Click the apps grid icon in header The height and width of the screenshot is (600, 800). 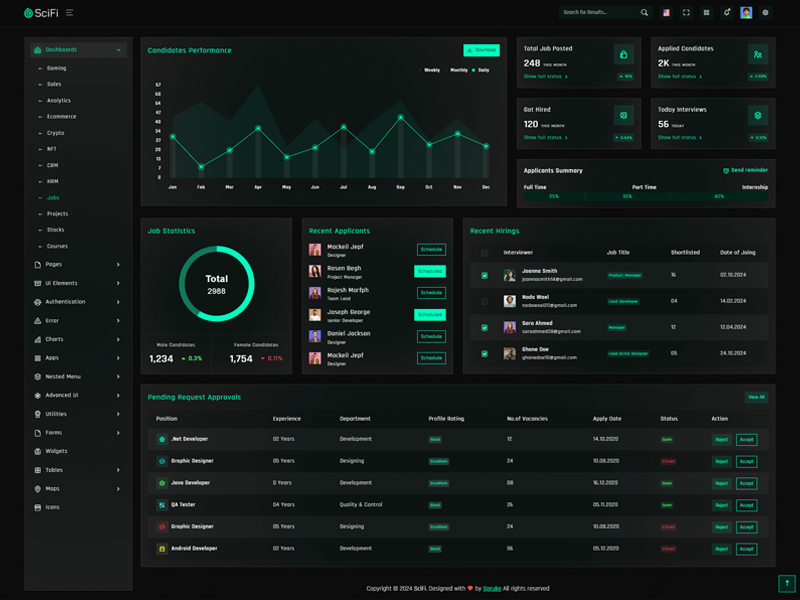pos(706,13)
